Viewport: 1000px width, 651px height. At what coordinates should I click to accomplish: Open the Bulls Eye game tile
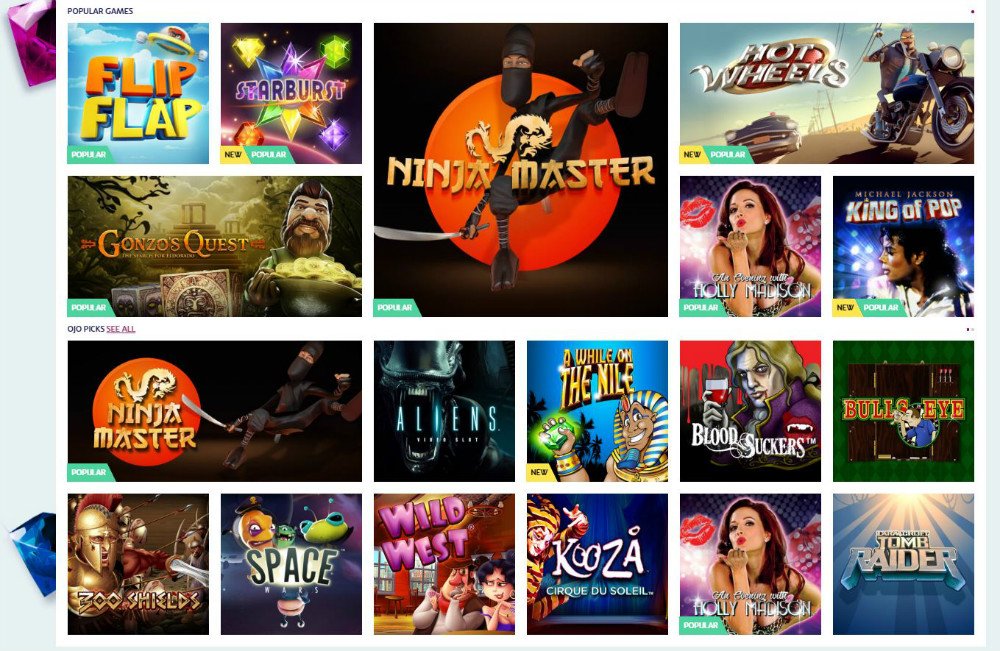[x=903, y=411]
